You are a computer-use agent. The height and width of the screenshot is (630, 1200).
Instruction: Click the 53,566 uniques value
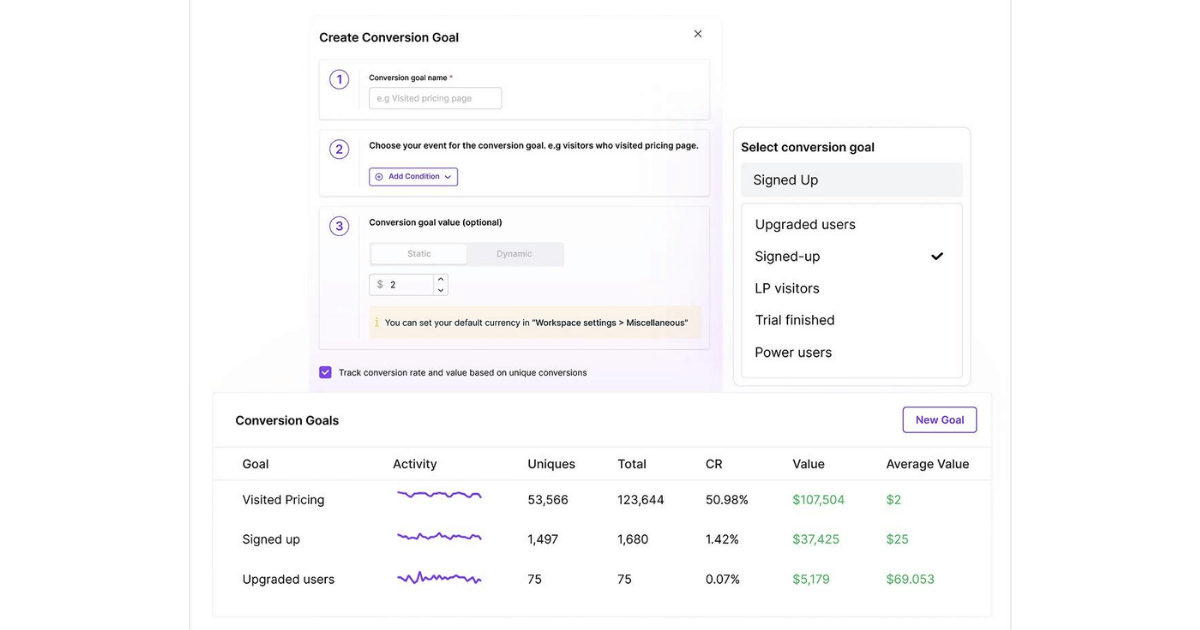548,500
